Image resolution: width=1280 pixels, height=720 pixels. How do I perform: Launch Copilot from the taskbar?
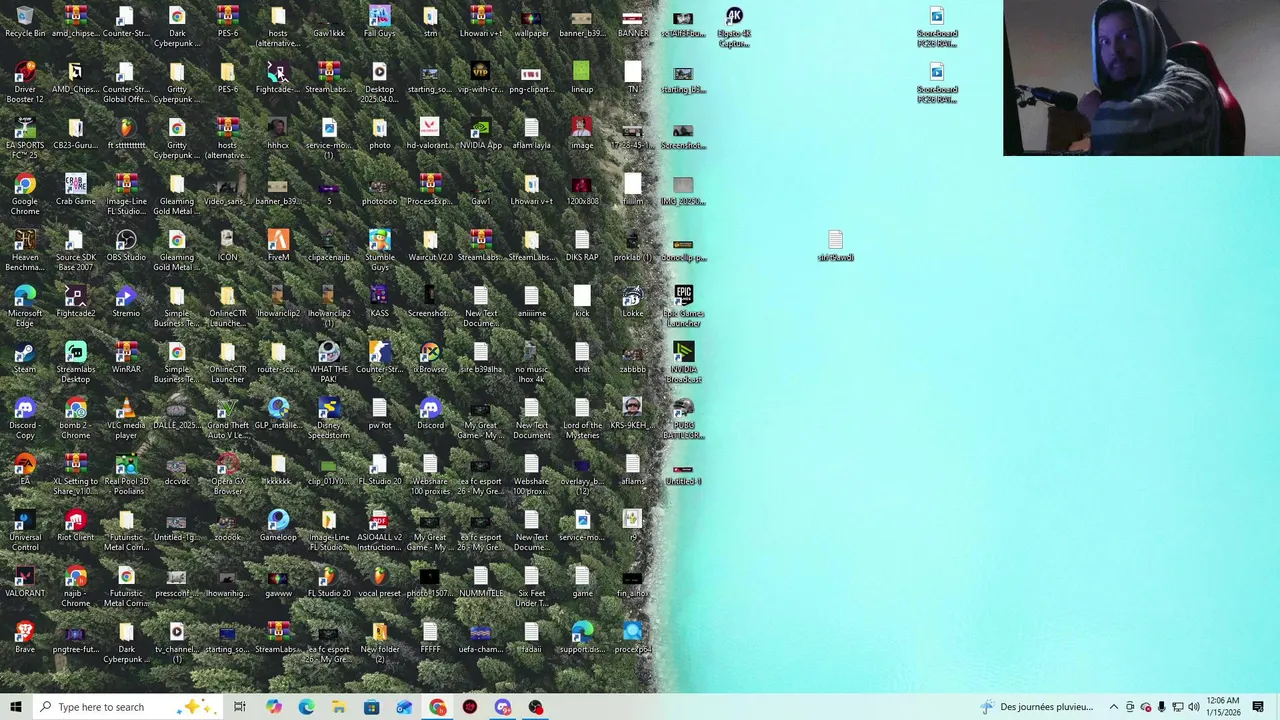click(273, 707)
